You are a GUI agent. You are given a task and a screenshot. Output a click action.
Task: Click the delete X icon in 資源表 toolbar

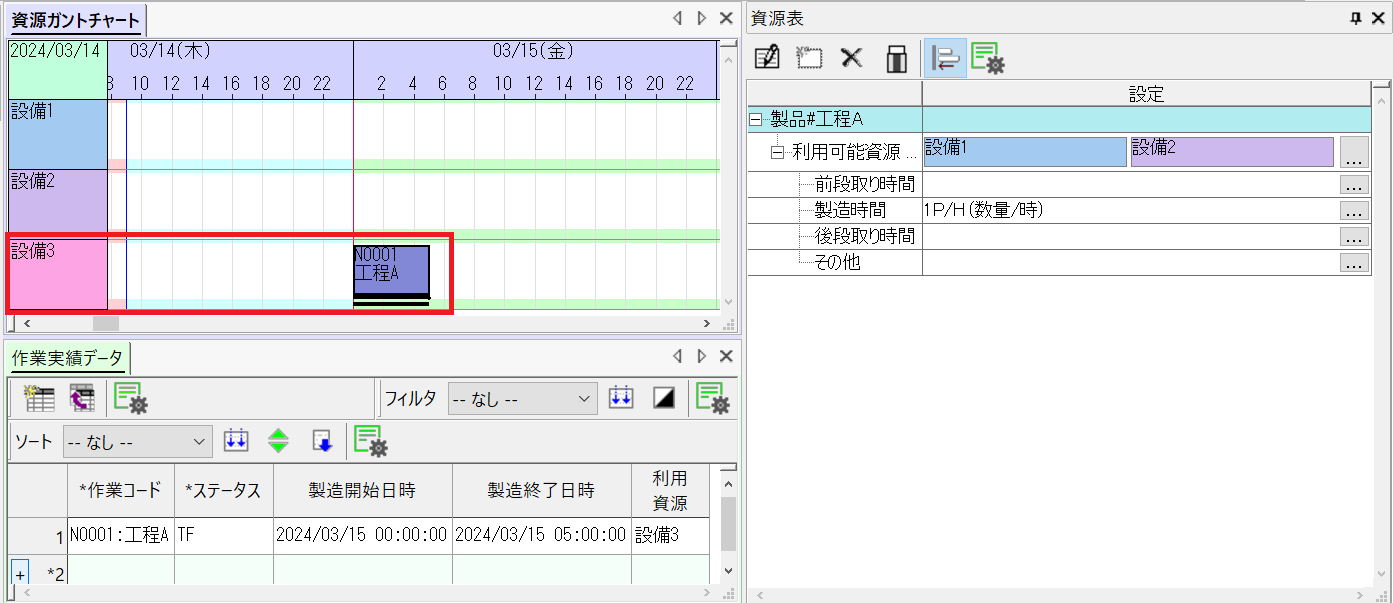pyautogui.click(x=851, y=58)
